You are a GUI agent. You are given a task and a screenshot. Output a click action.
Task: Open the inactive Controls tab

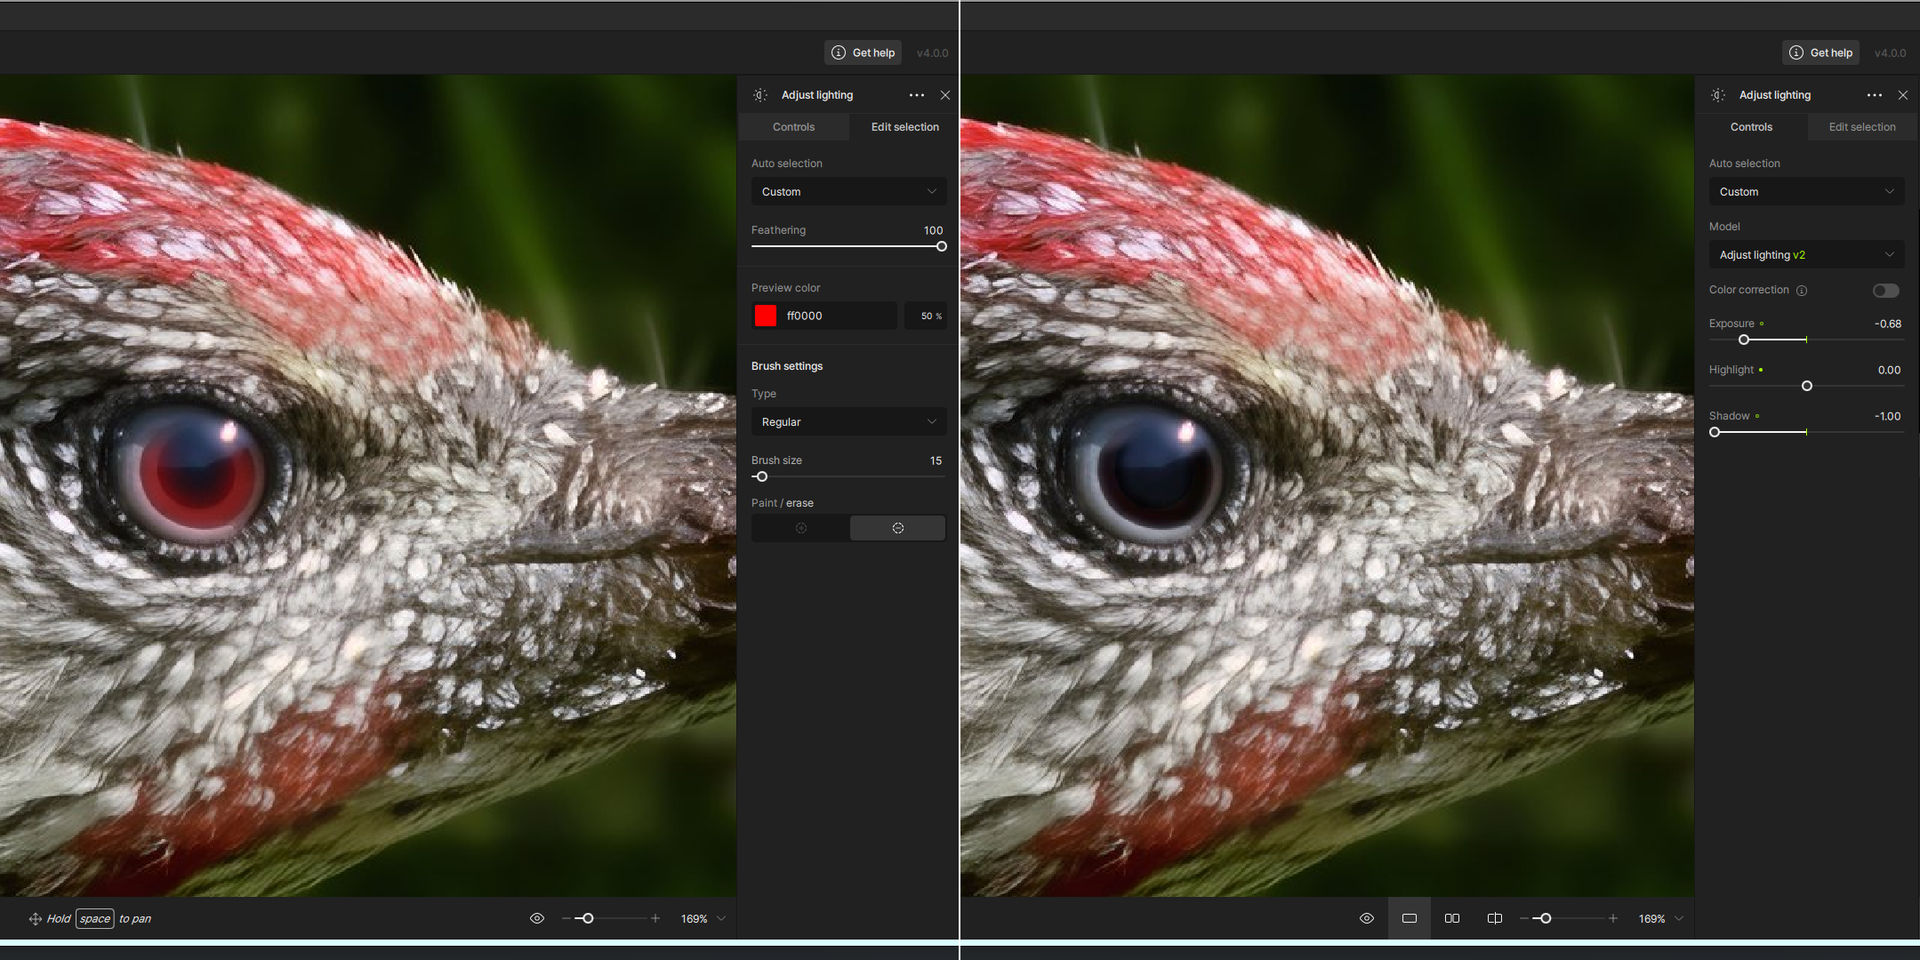793,127
